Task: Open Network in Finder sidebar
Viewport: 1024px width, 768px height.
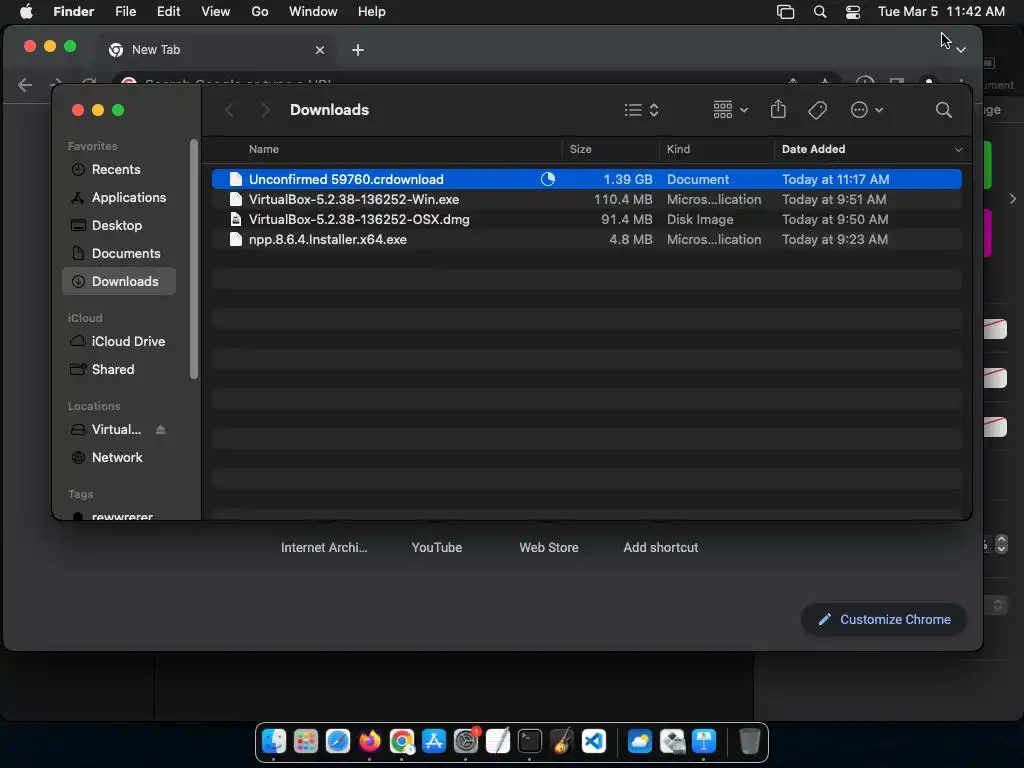Action: [x=119, y=458]
